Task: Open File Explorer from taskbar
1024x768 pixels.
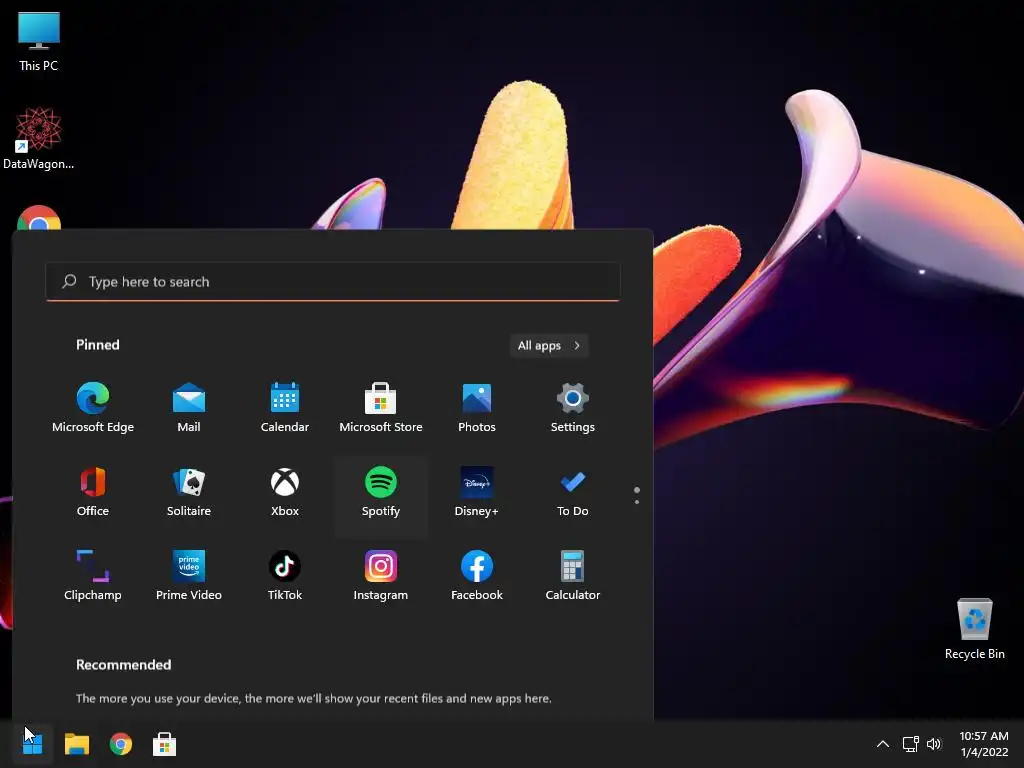Action: tap(77, 744)
